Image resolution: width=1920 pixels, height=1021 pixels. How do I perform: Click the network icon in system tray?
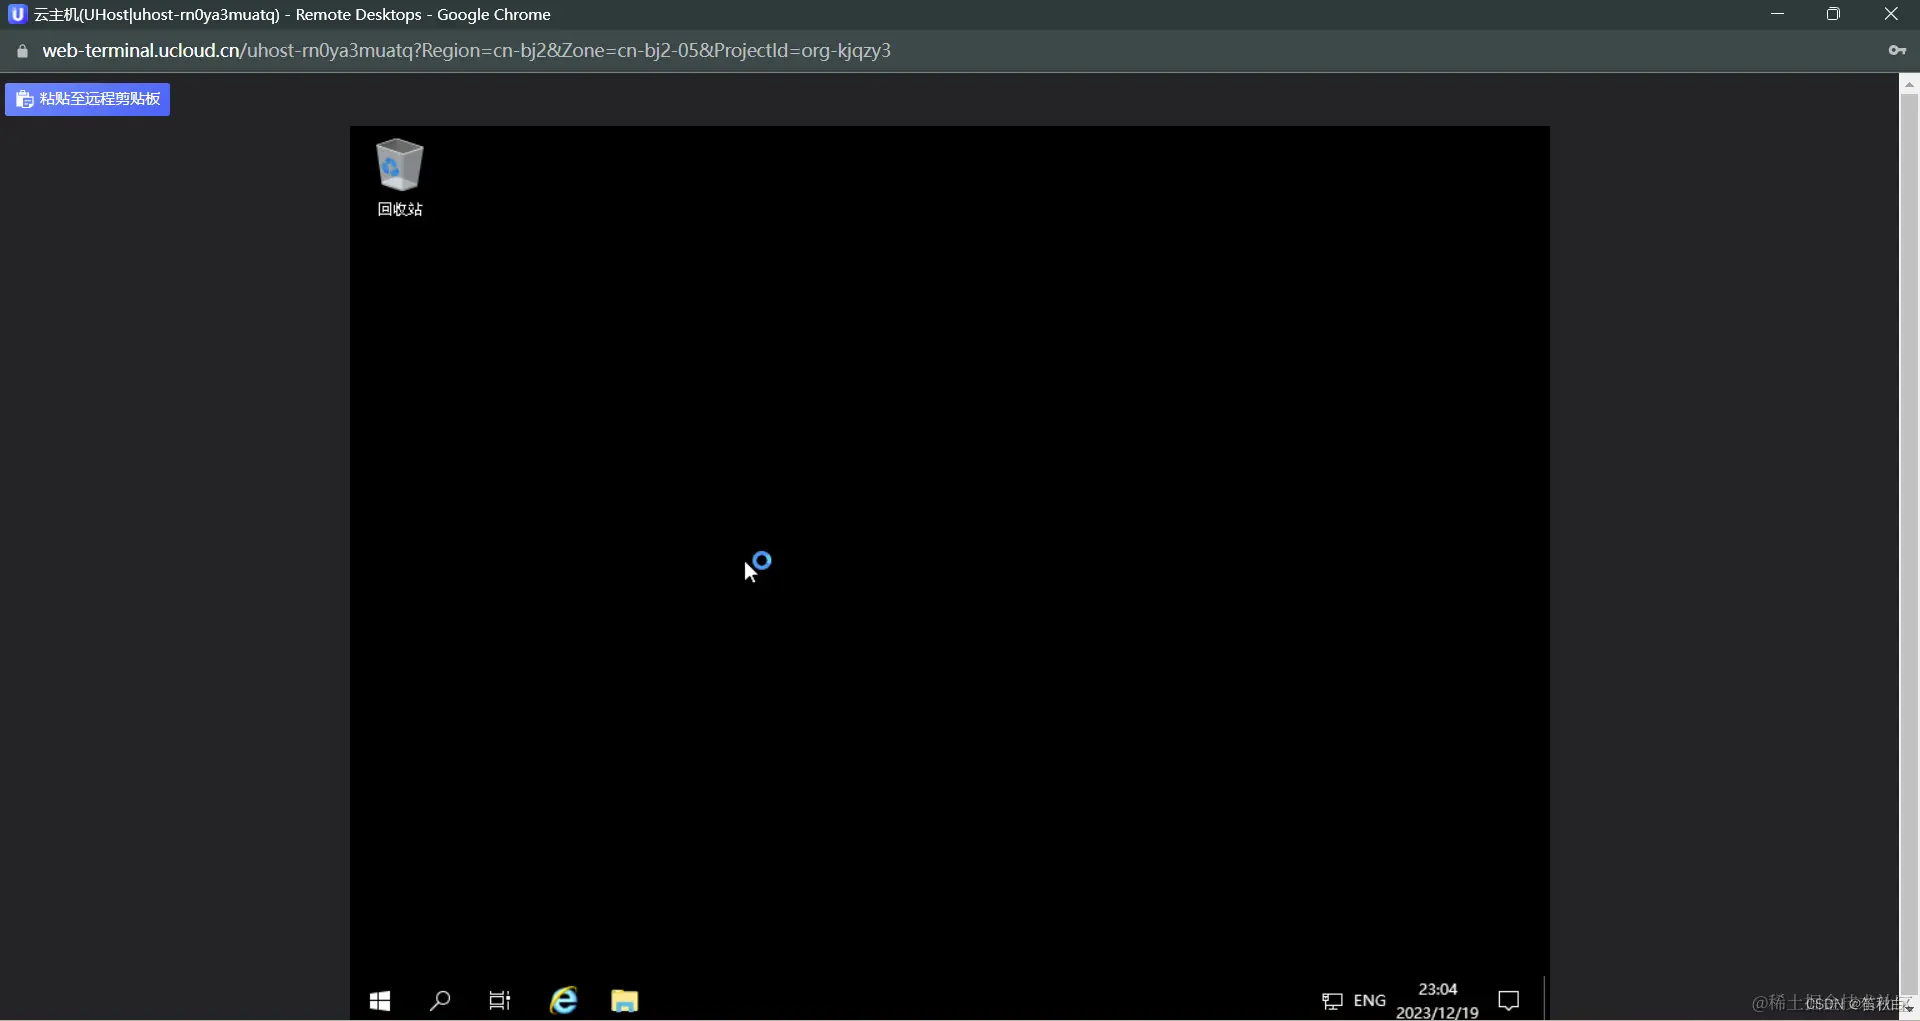tap(1332, 1001)
